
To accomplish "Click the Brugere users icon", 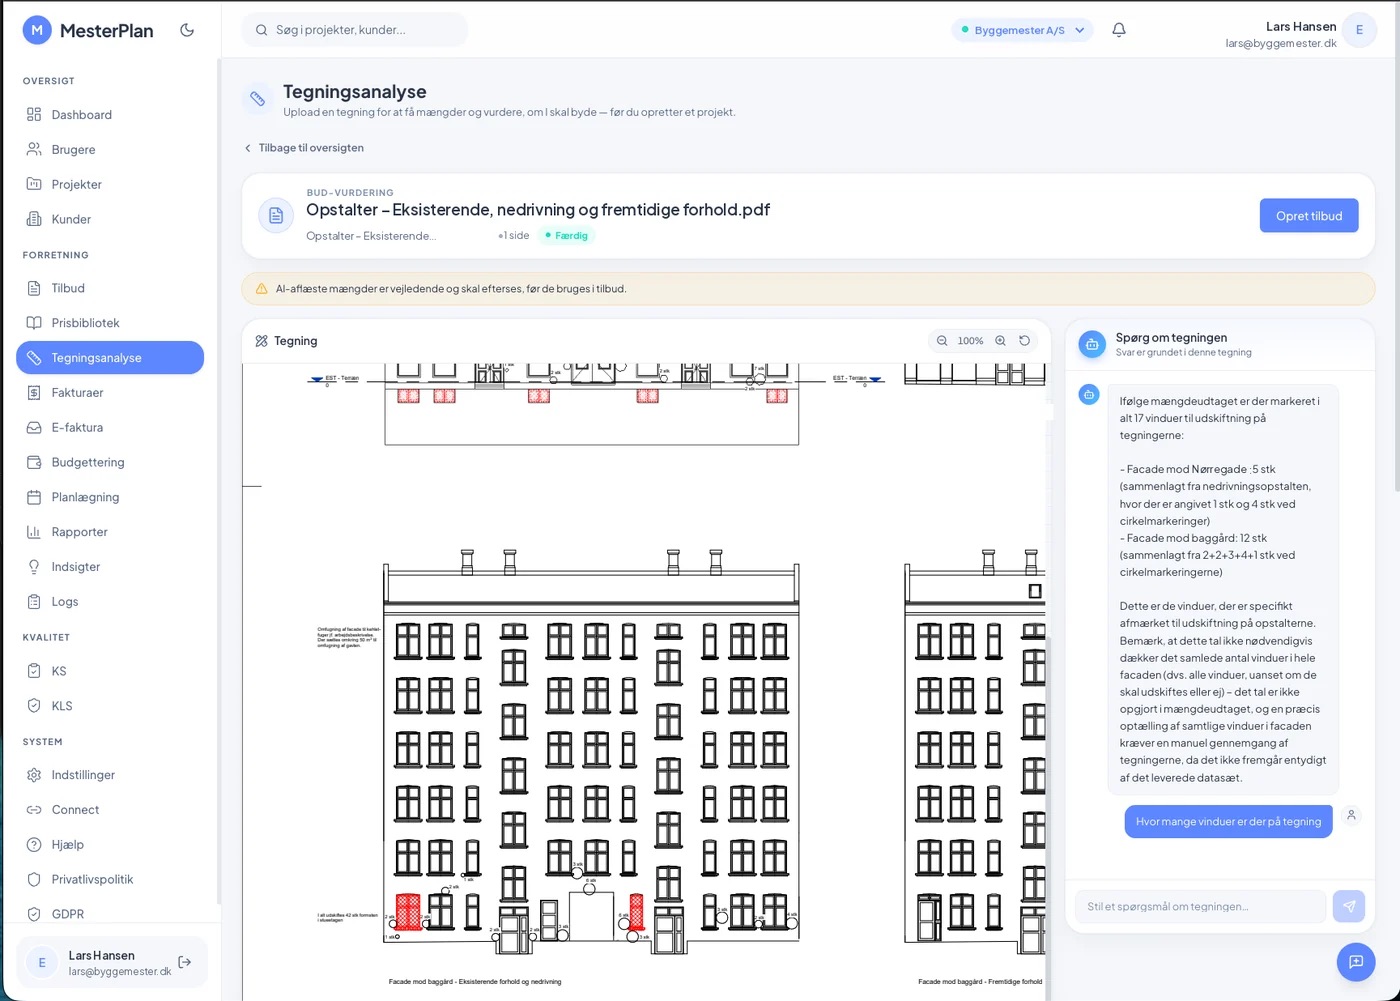I will click(x=34, y=150).
